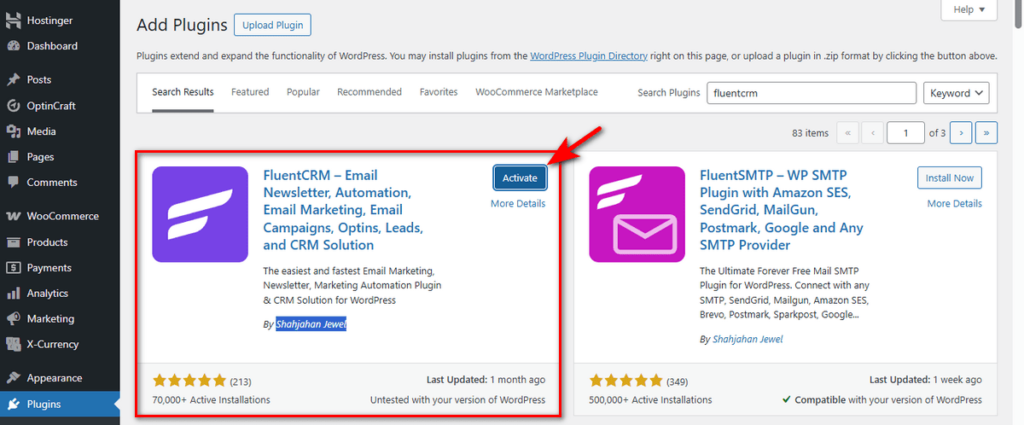Open the Products sidebar menu
The image size is (1024, 425).
(59, 242)
